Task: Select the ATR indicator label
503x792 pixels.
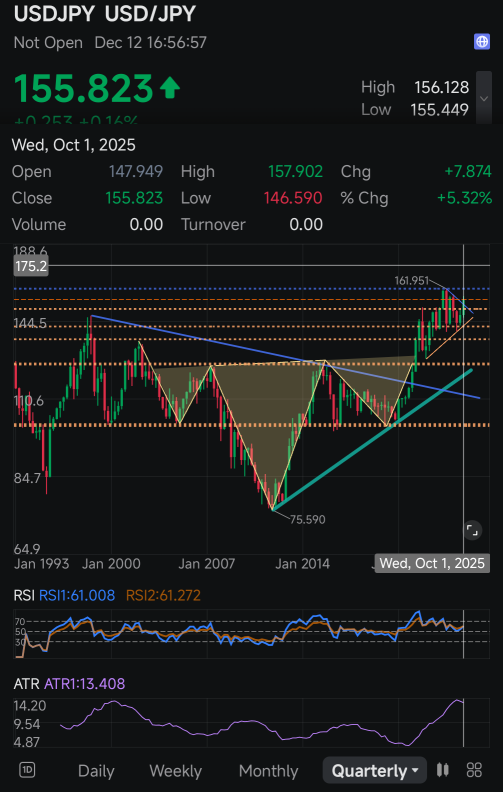Action: click(x=27, y=684)
